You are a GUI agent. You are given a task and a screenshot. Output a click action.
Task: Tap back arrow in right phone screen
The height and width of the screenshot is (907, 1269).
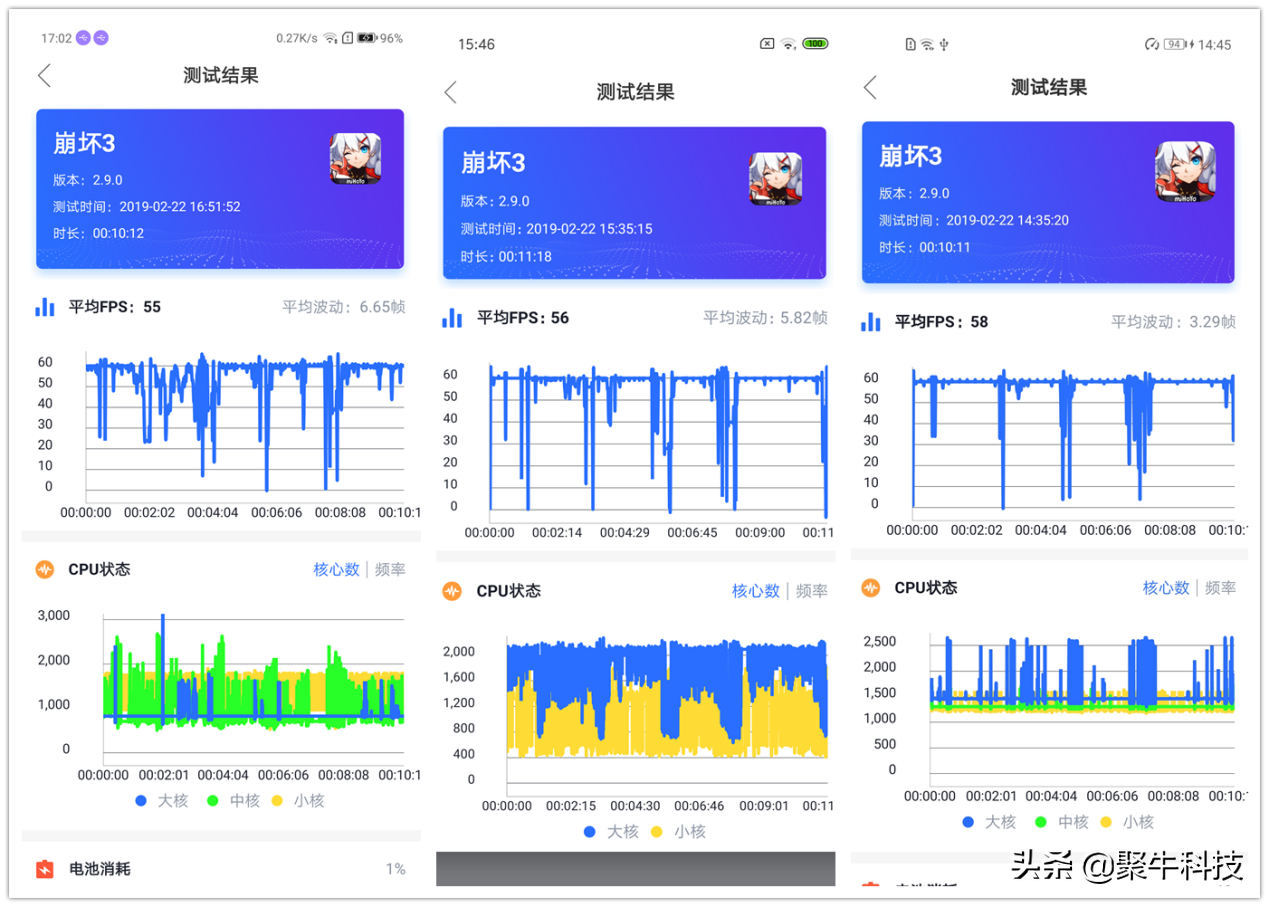coord(870,87)
